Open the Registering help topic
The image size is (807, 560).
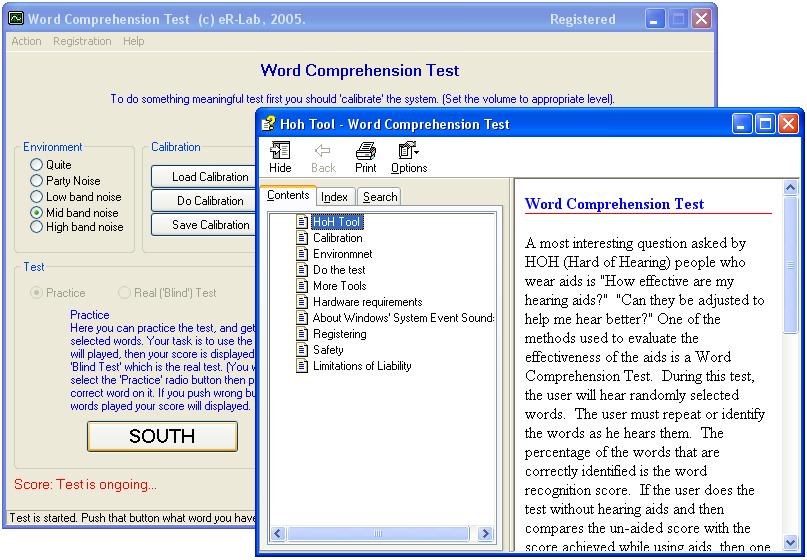[x=340, y=334]
